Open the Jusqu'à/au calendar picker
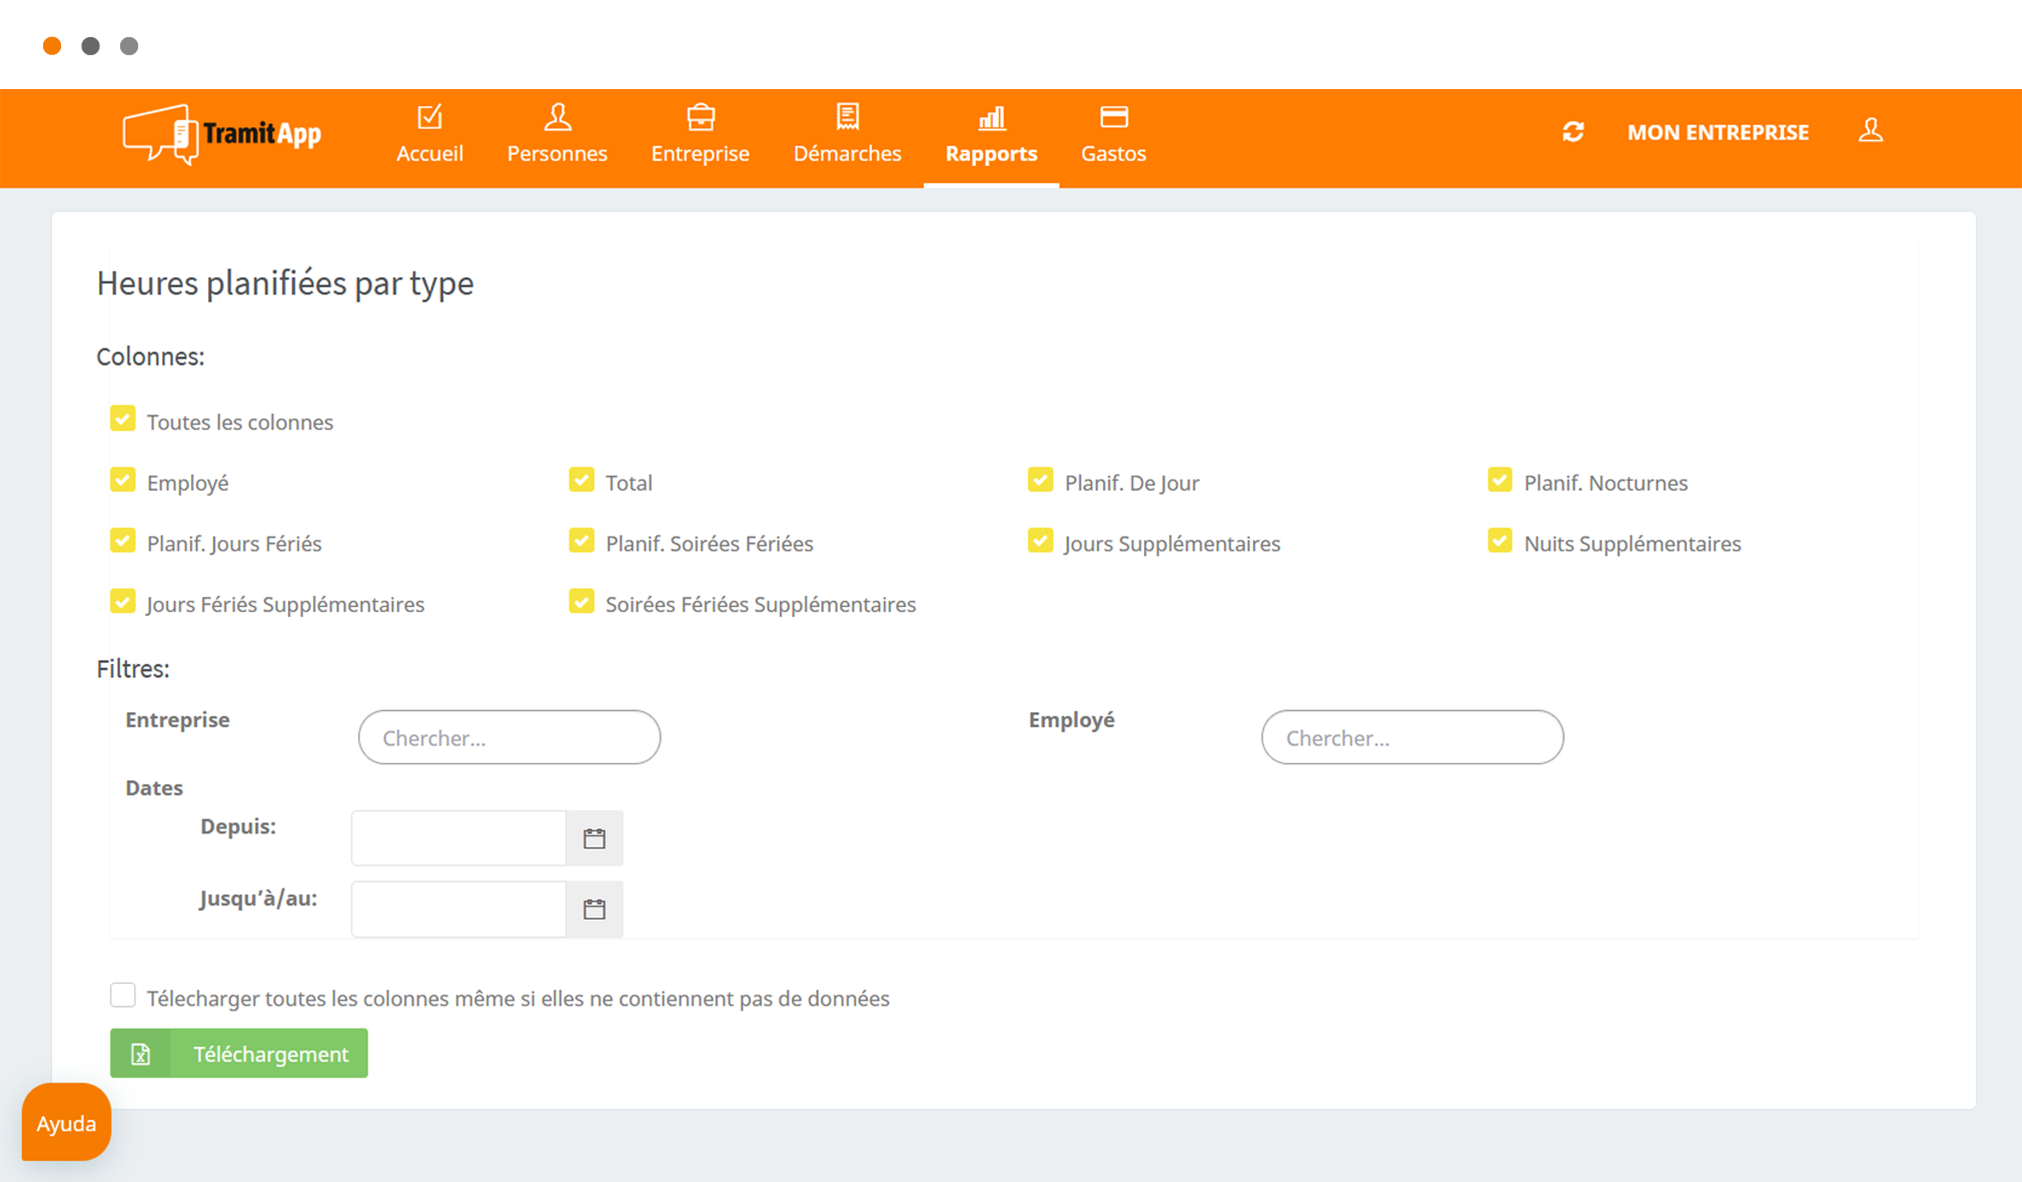This screenshot has width=2022, height=1182. coord(594,909)
